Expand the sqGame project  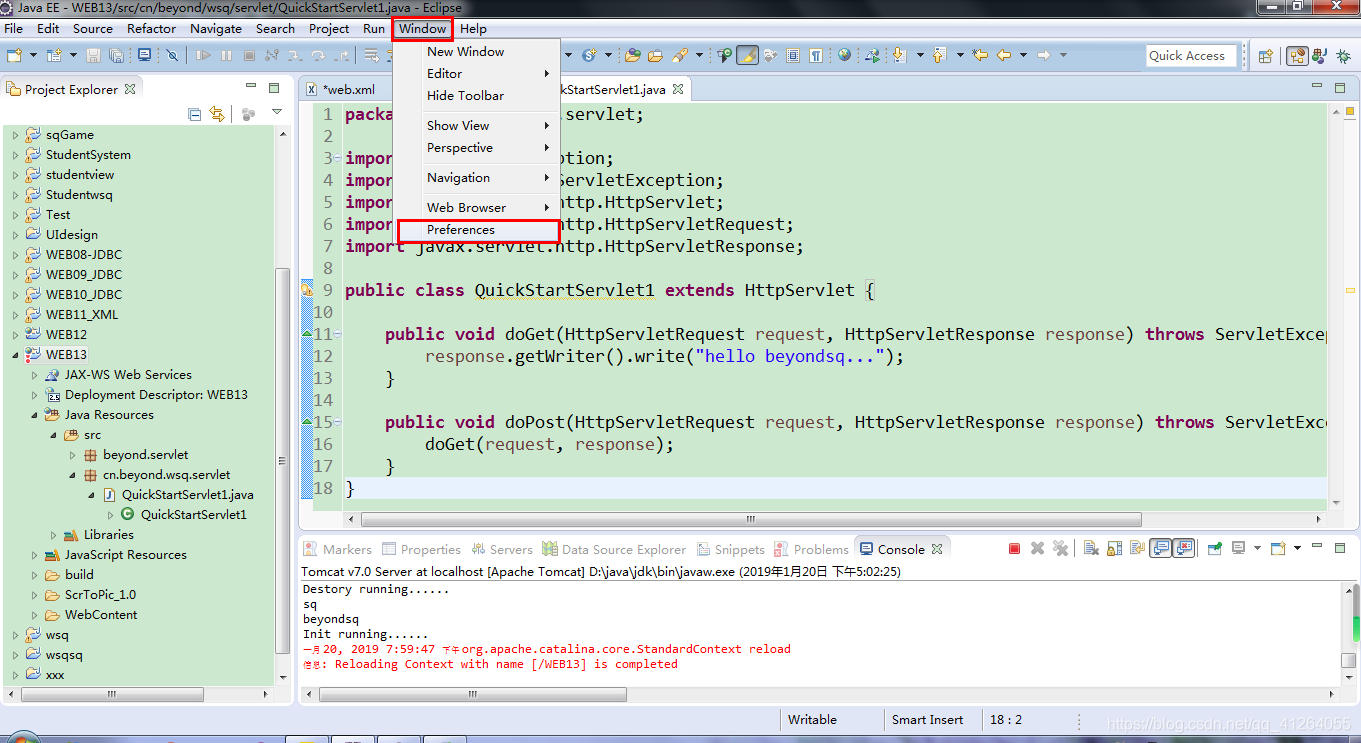tap(15, 135)
